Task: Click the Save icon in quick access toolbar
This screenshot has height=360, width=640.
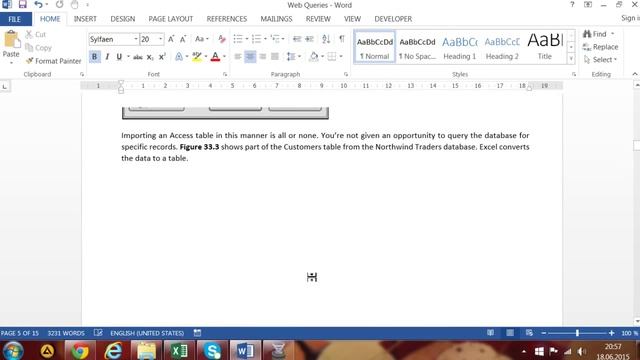Action: 22,5
